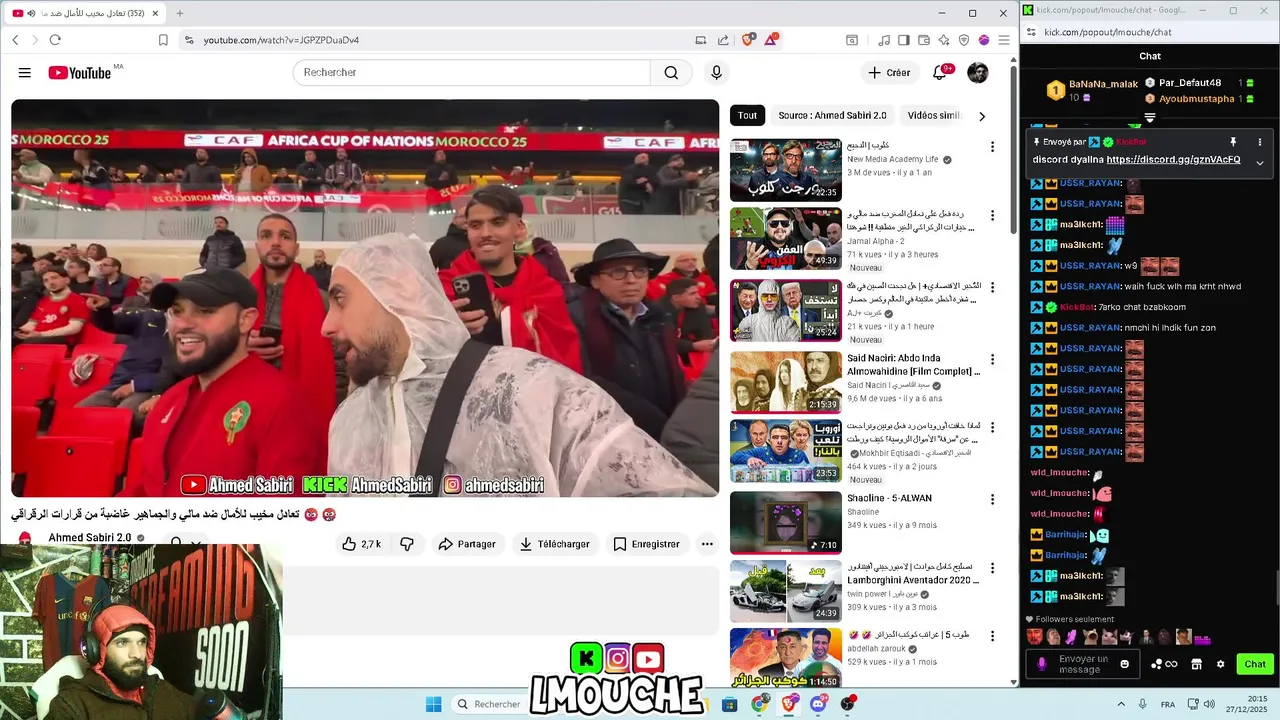Select Source : Ahmed Sabiri 2.0 chip

[x=832, y=116]
